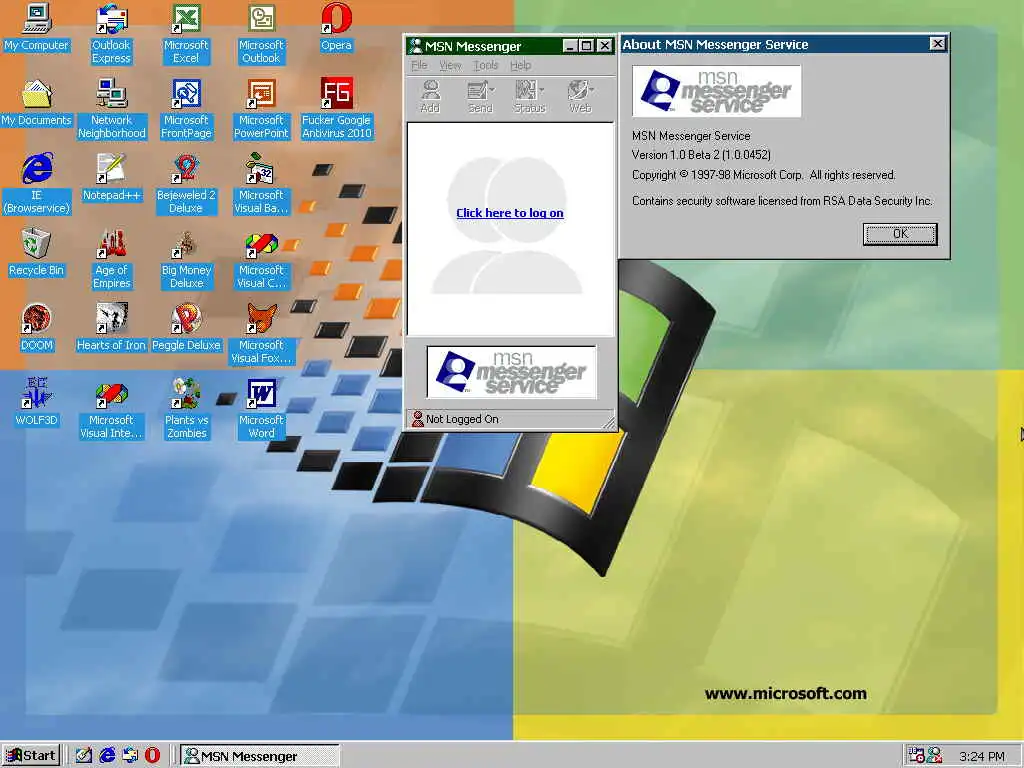Click the MSN Messenger taskbar button
The image size is (1024, 768).
point(259,756)
